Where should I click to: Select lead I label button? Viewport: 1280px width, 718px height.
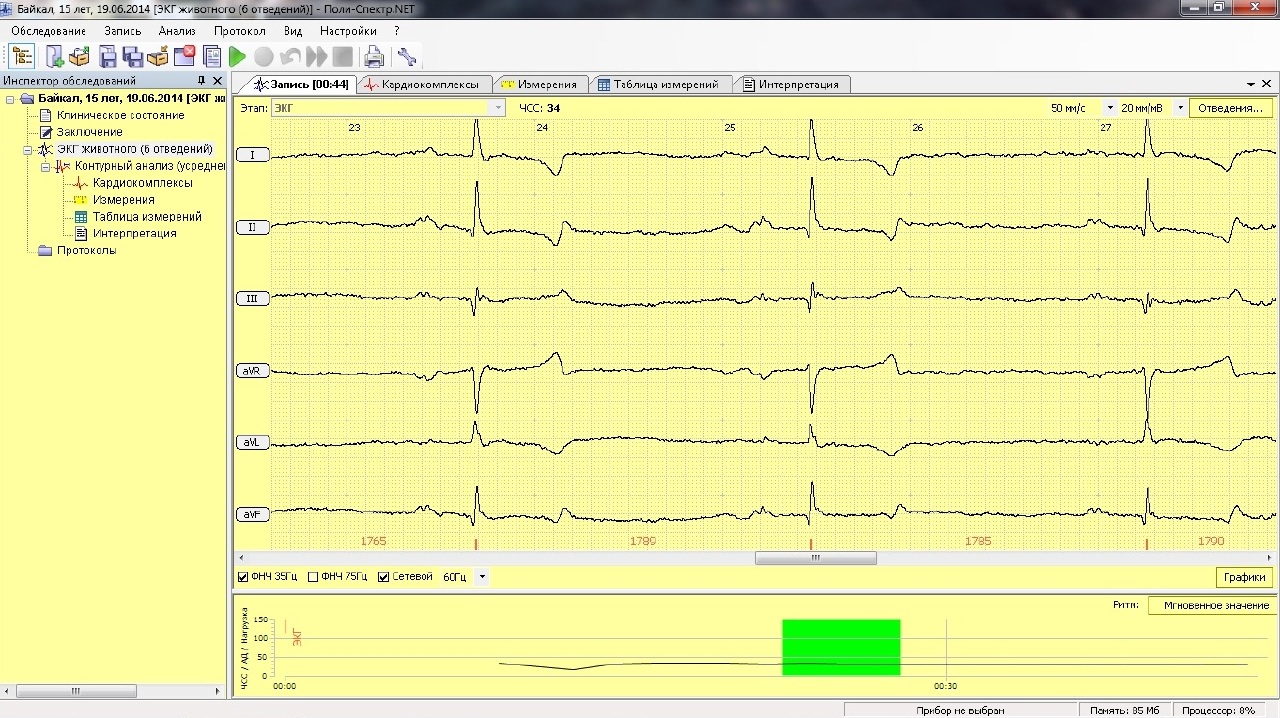point(252,155)
